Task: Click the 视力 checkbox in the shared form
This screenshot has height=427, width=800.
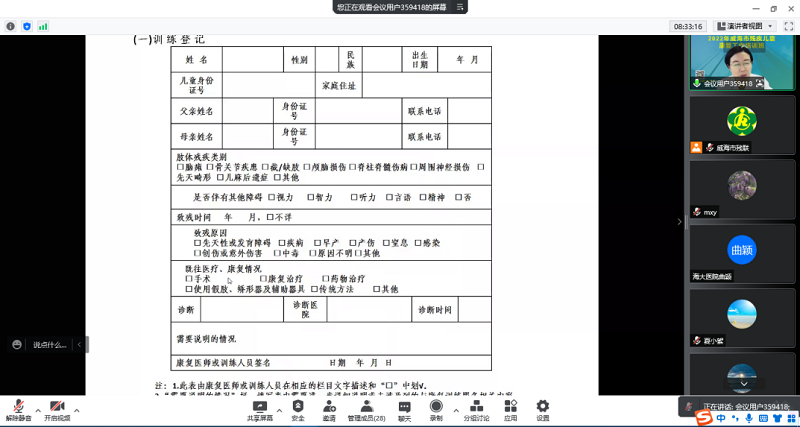Action: point(271,197)
